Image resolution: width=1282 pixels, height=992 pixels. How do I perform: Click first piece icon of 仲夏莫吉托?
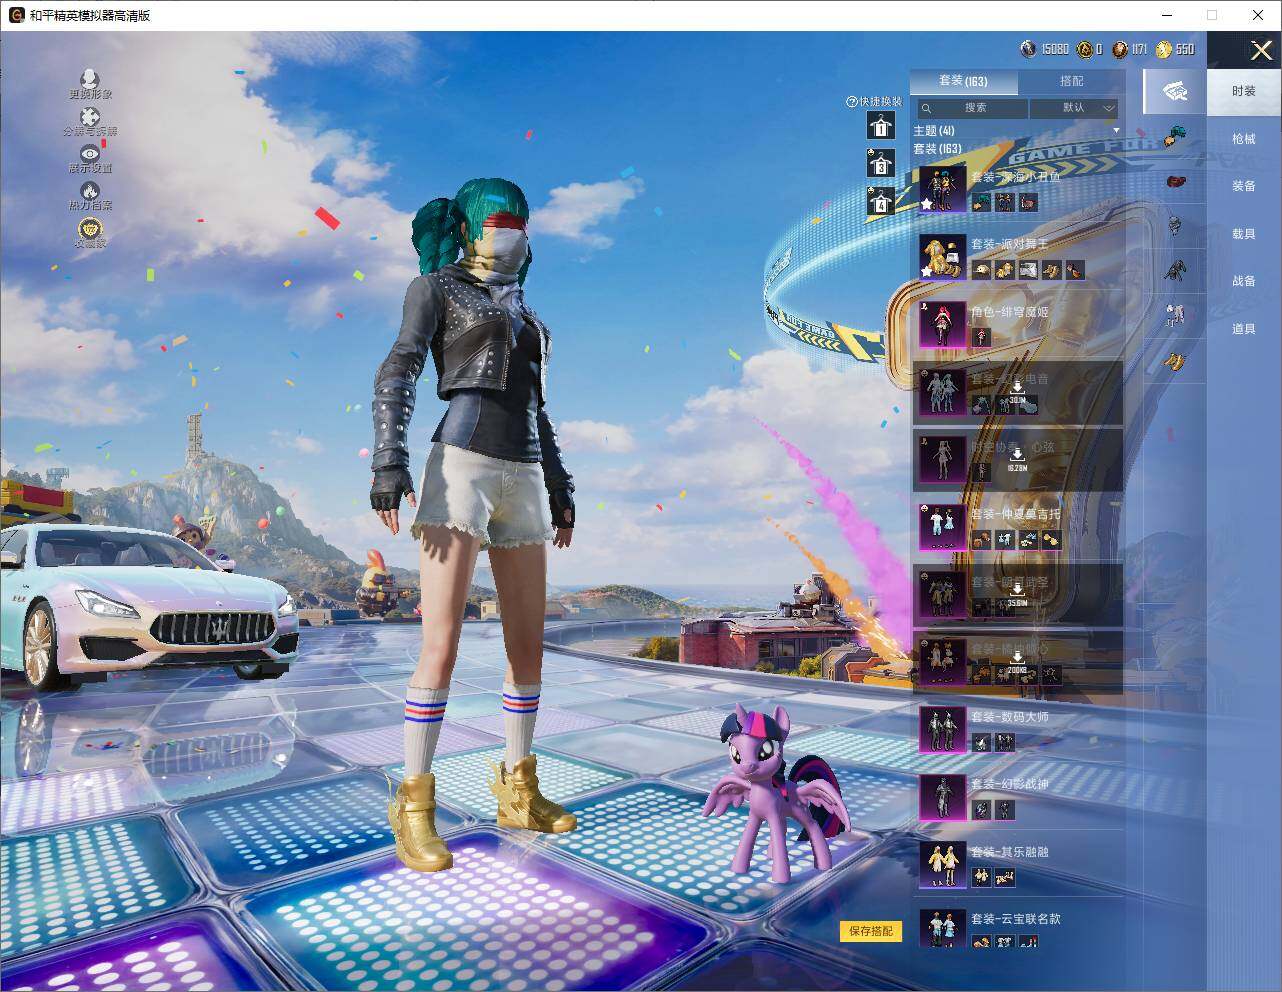[980, 540]
